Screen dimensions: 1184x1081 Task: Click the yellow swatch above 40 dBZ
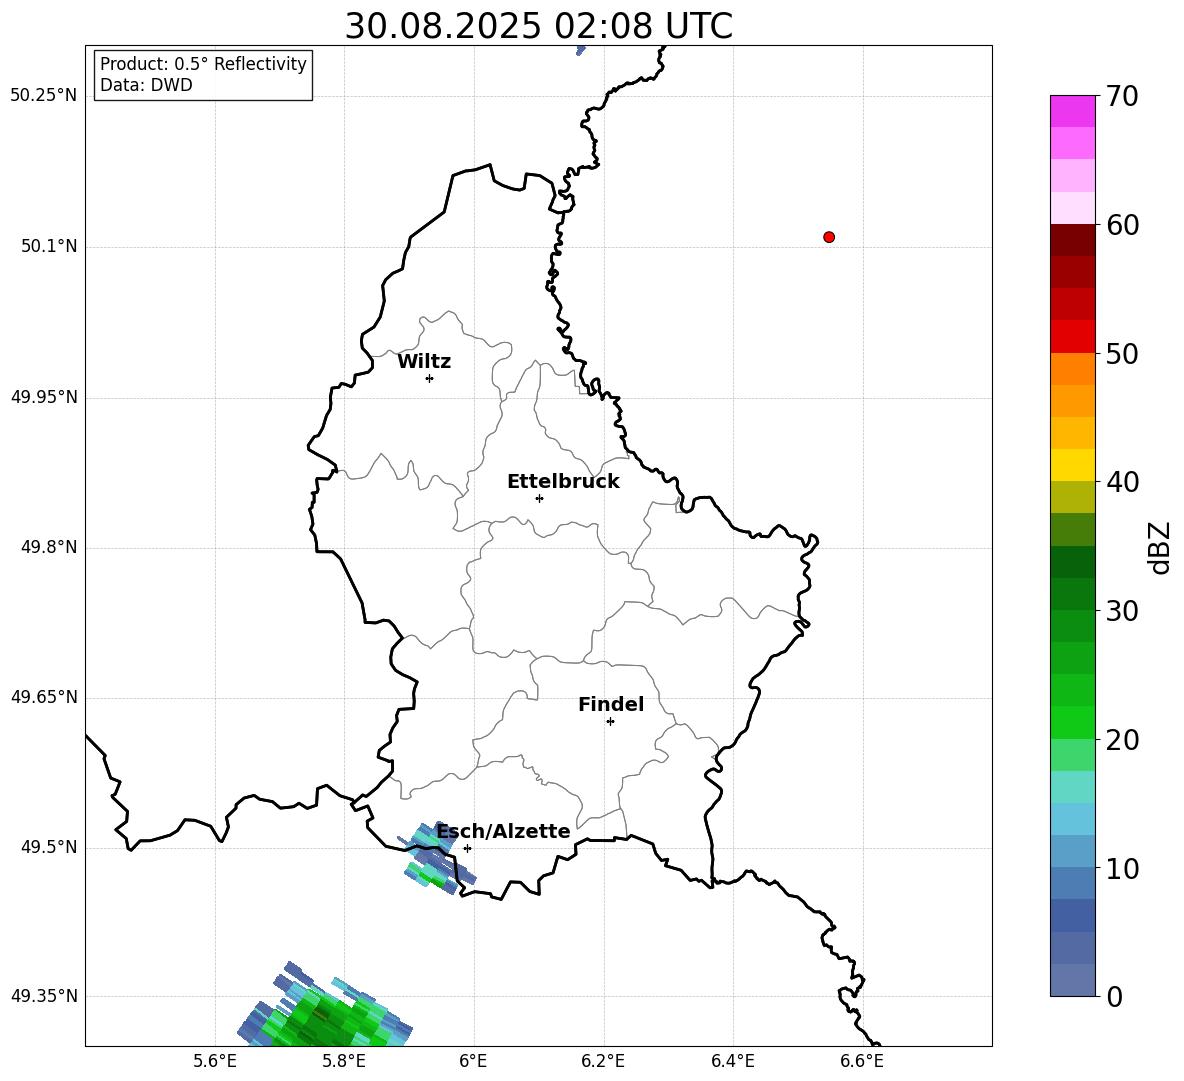tap(1073, 465)
